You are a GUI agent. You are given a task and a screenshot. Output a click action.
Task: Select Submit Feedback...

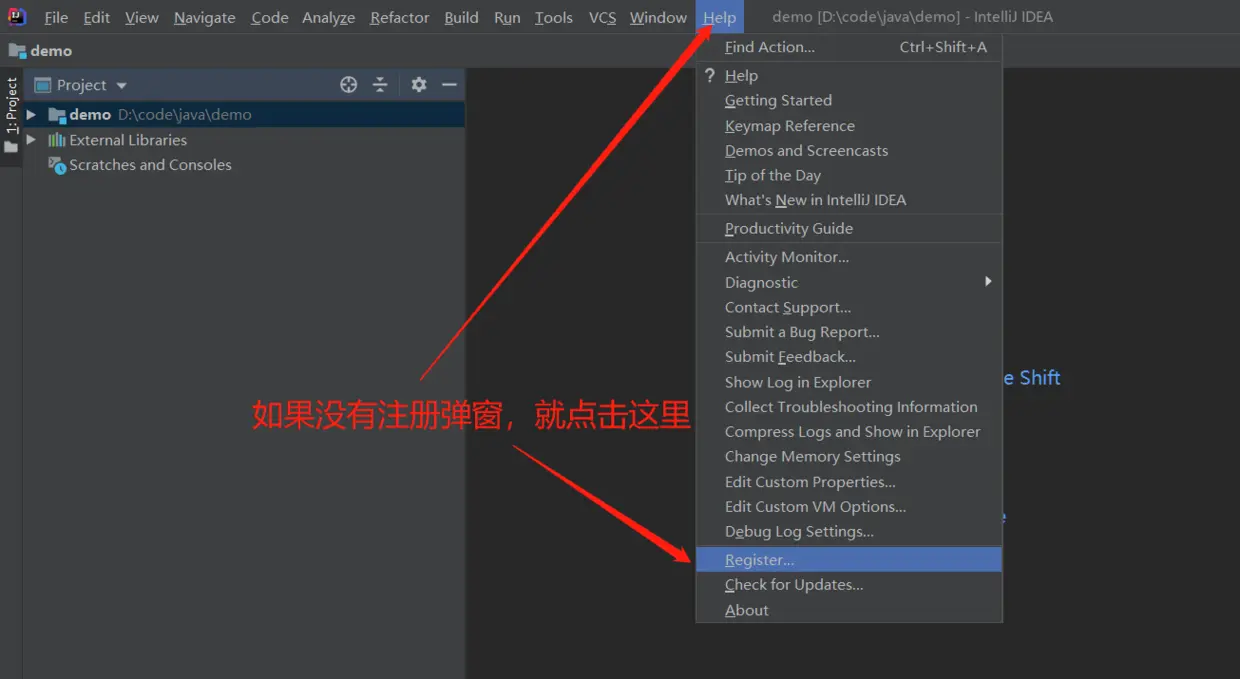coord(849,357)
